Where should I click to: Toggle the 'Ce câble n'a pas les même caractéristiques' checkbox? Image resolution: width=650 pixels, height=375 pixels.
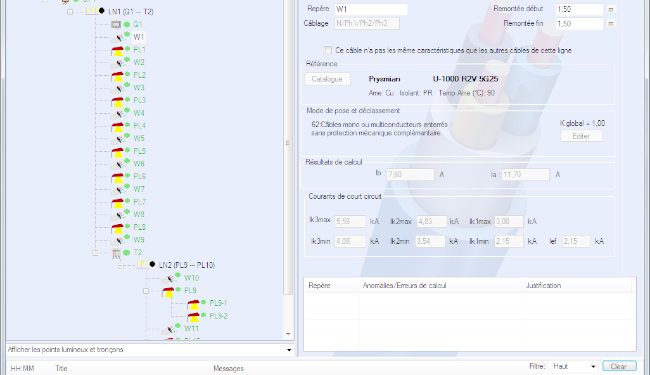[x=328, y=50]
